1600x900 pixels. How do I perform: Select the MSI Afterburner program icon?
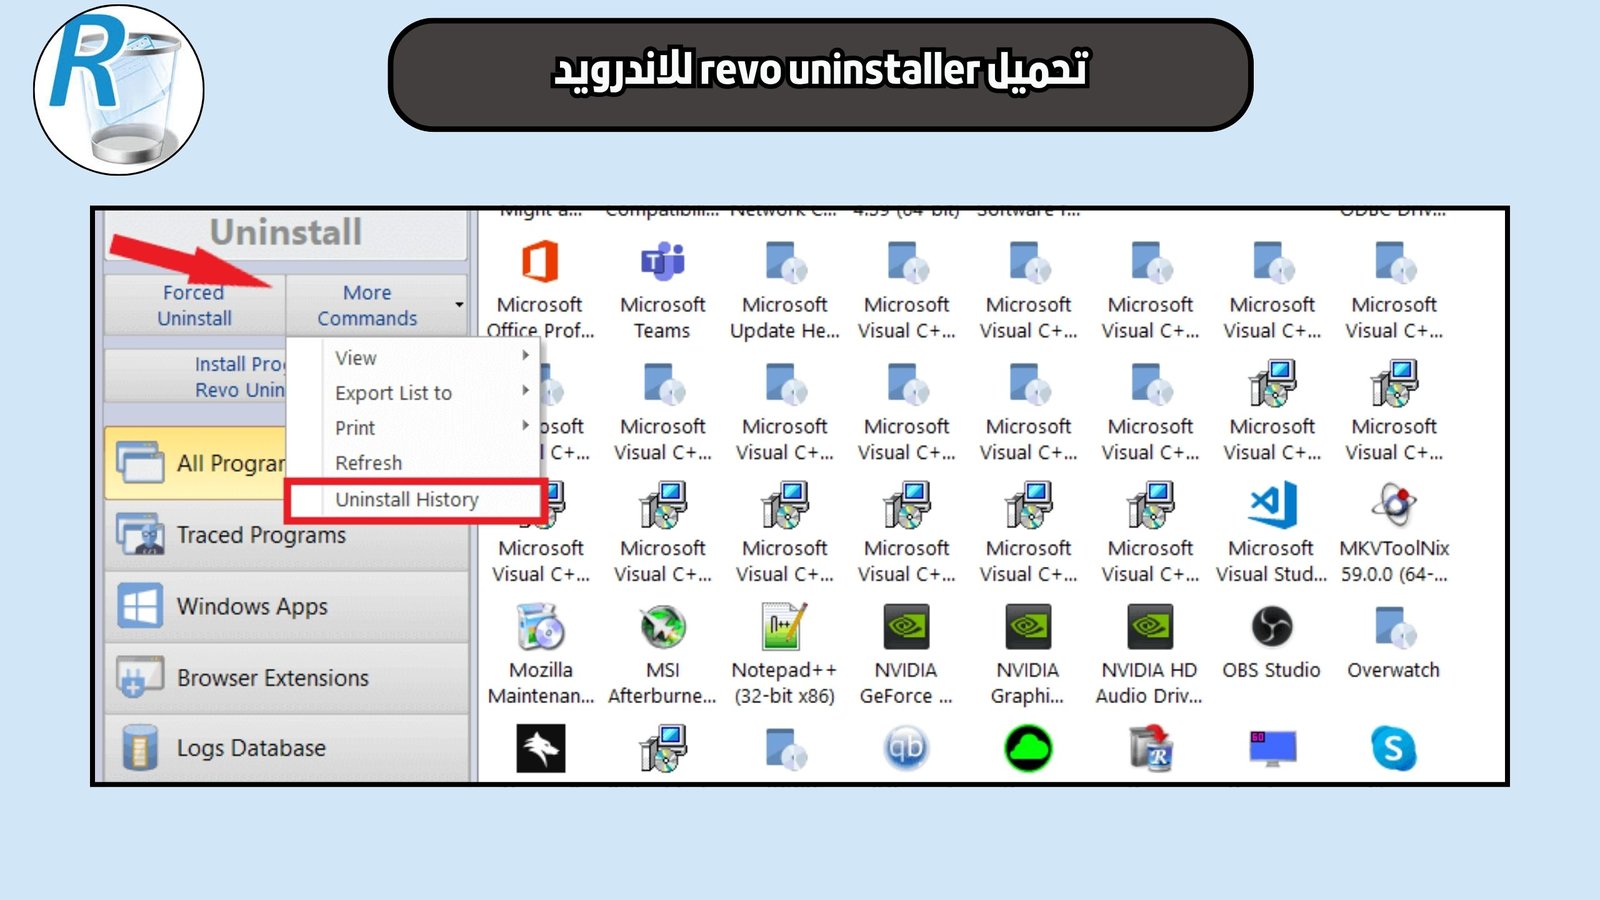[662, 627]
